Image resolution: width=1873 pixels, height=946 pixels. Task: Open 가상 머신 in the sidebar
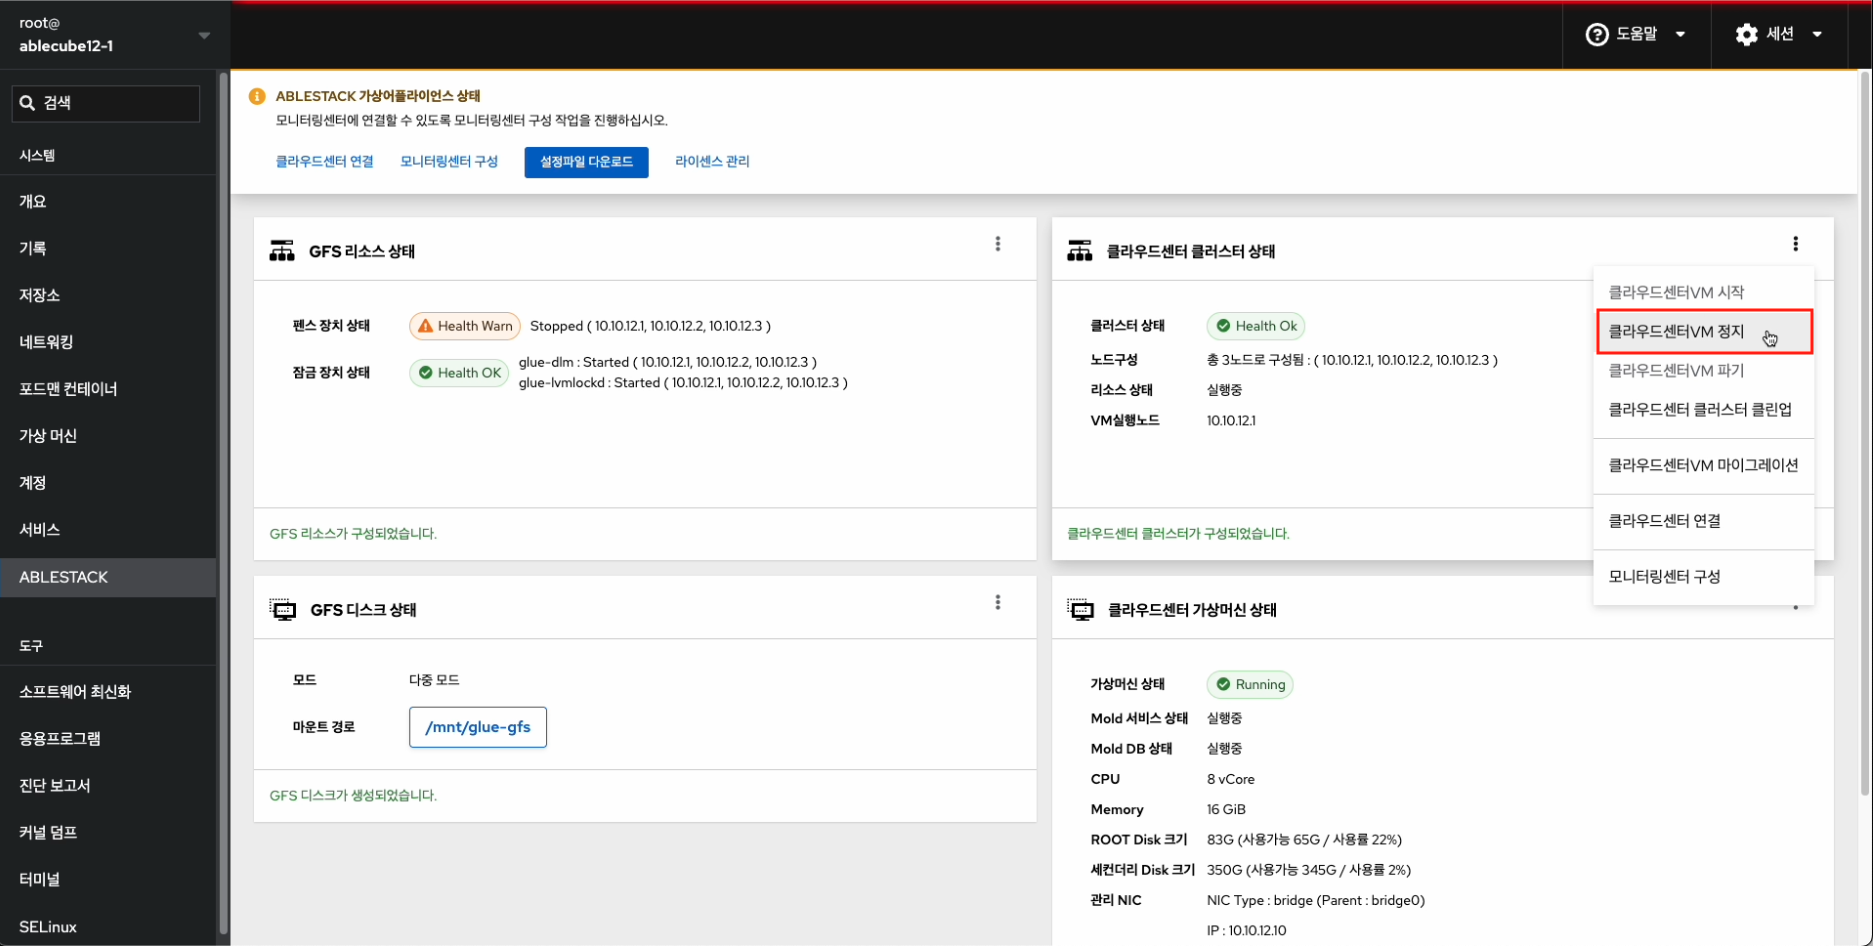(x=48, y=436)
